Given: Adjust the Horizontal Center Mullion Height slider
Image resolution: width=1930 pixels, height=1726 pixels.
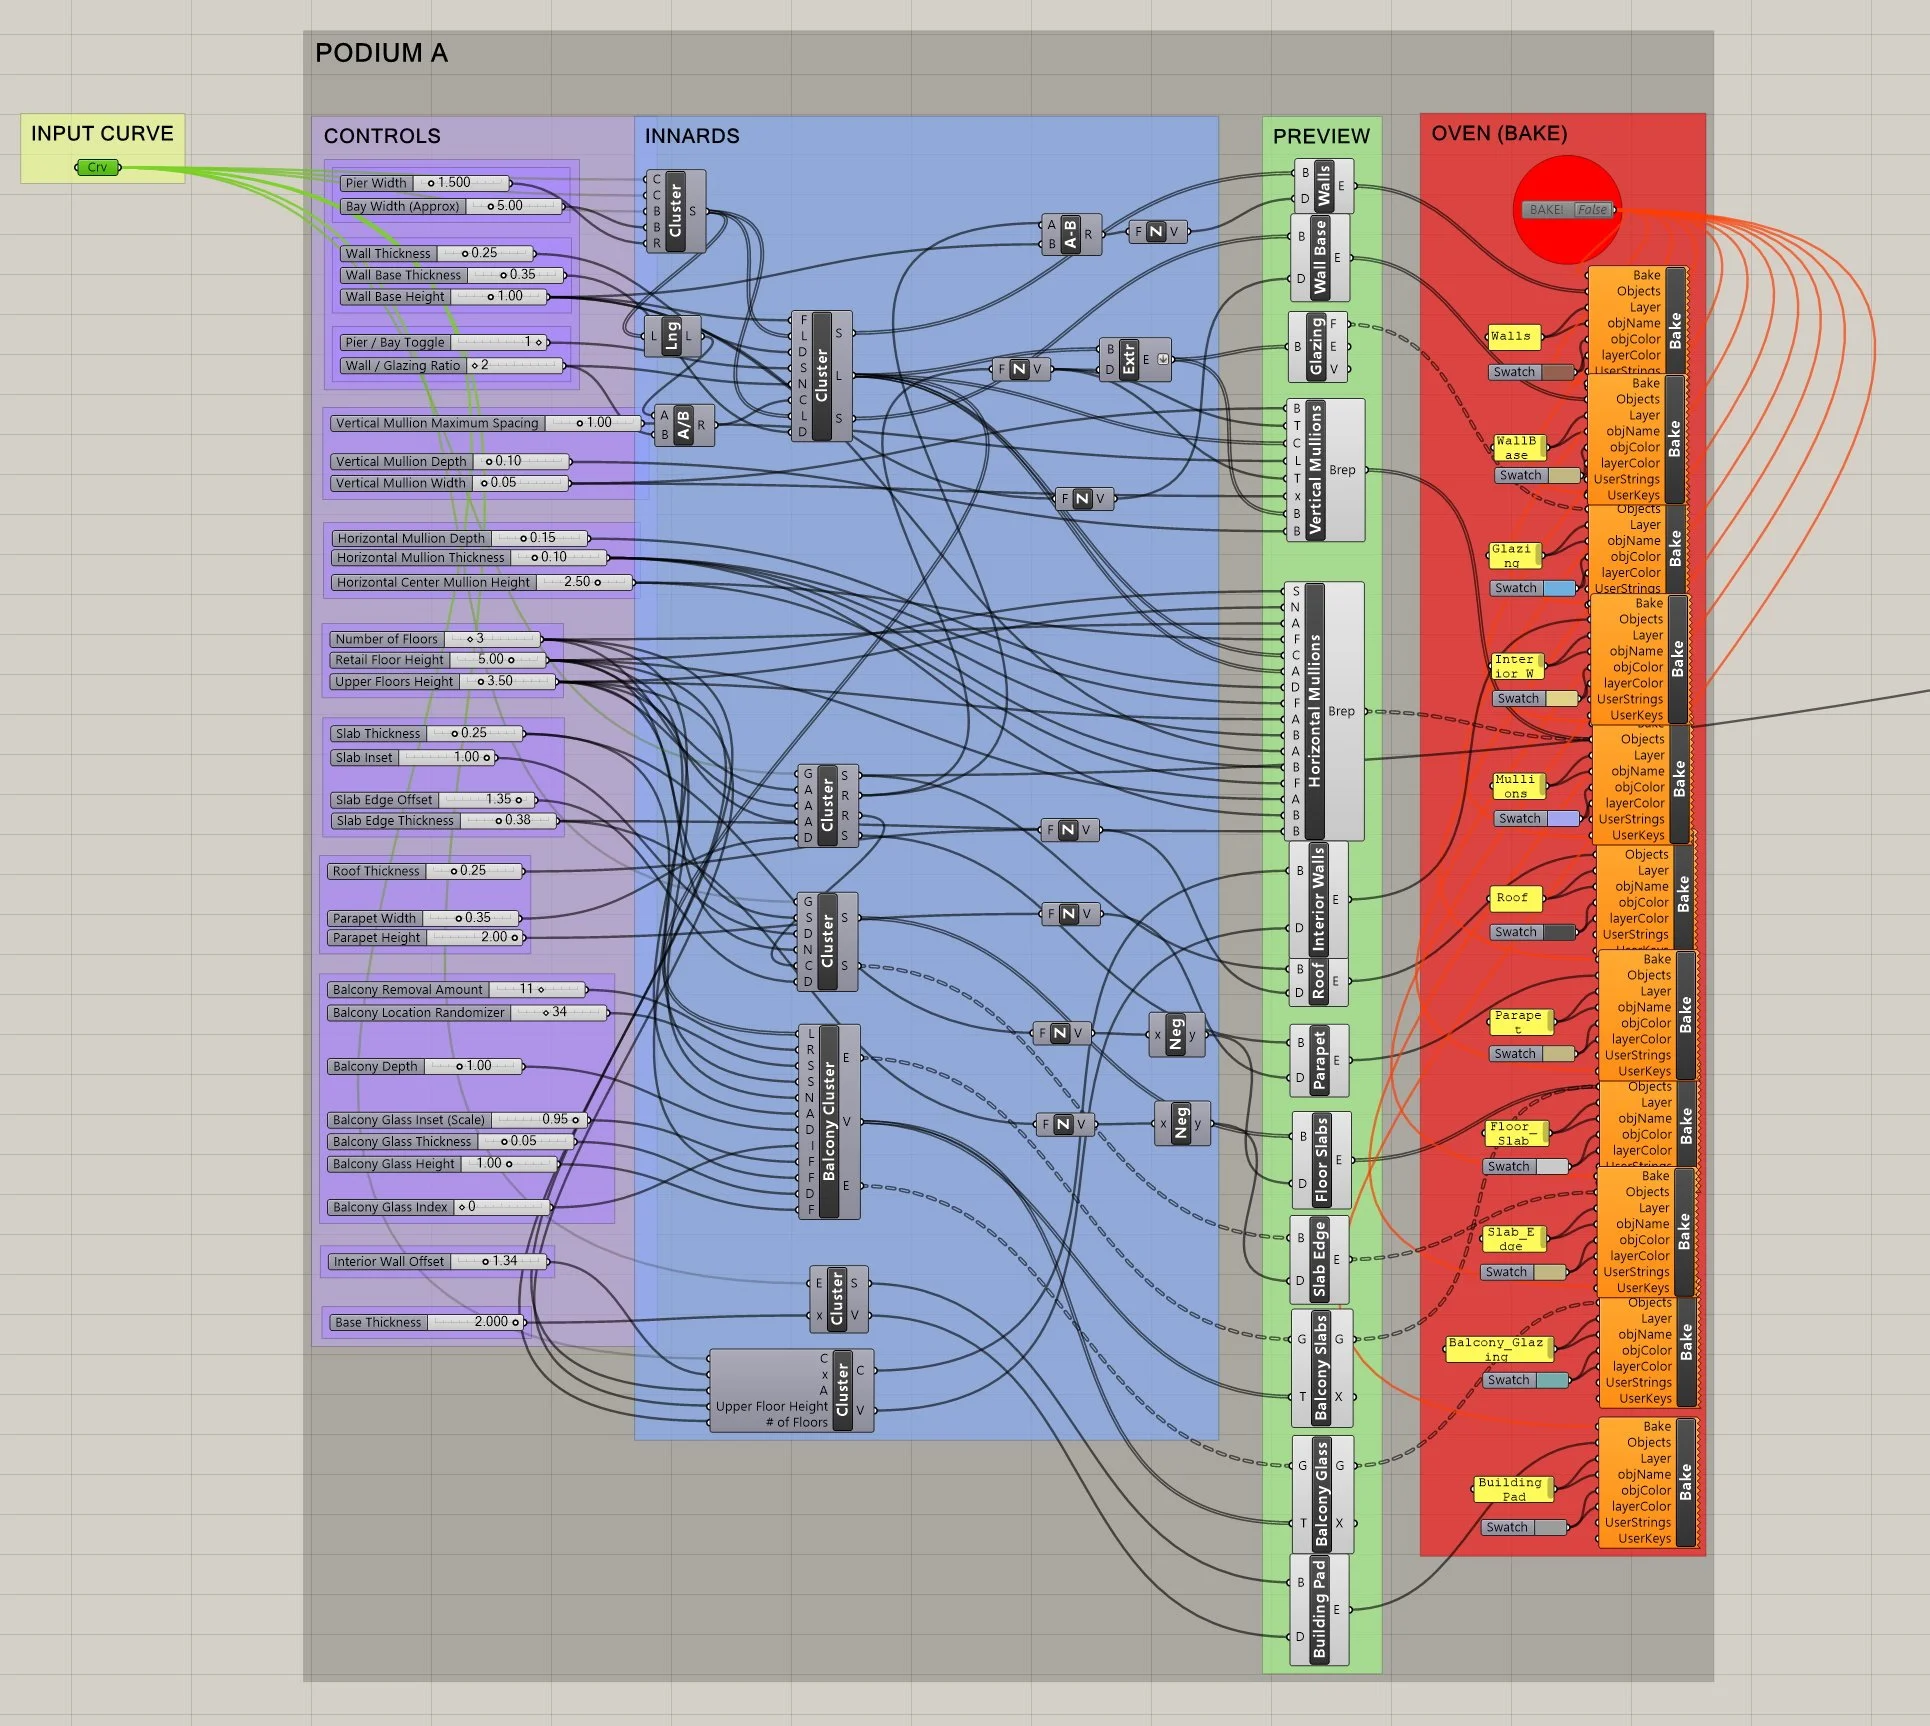Looking at the screenshot, I should click(x=482, y=582).
